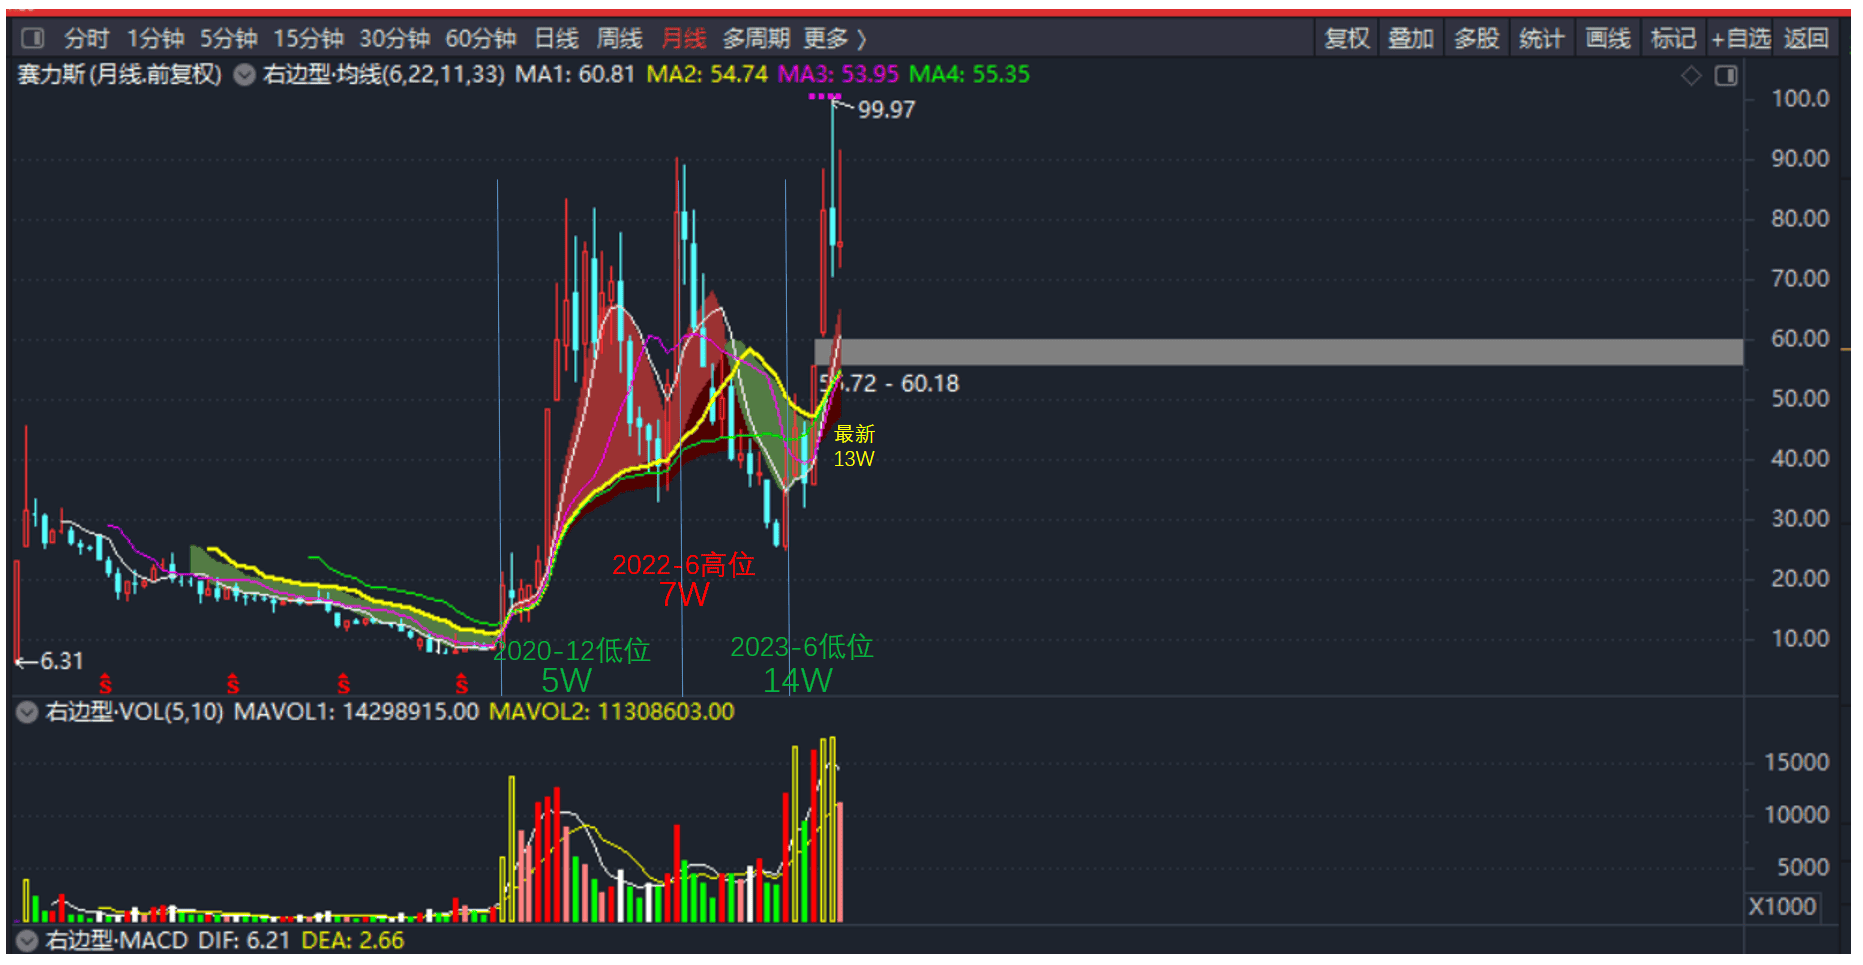Switch to the 周线 weekly chart
This screenshot has height=965, width=1863.
[x=619, y=38]
